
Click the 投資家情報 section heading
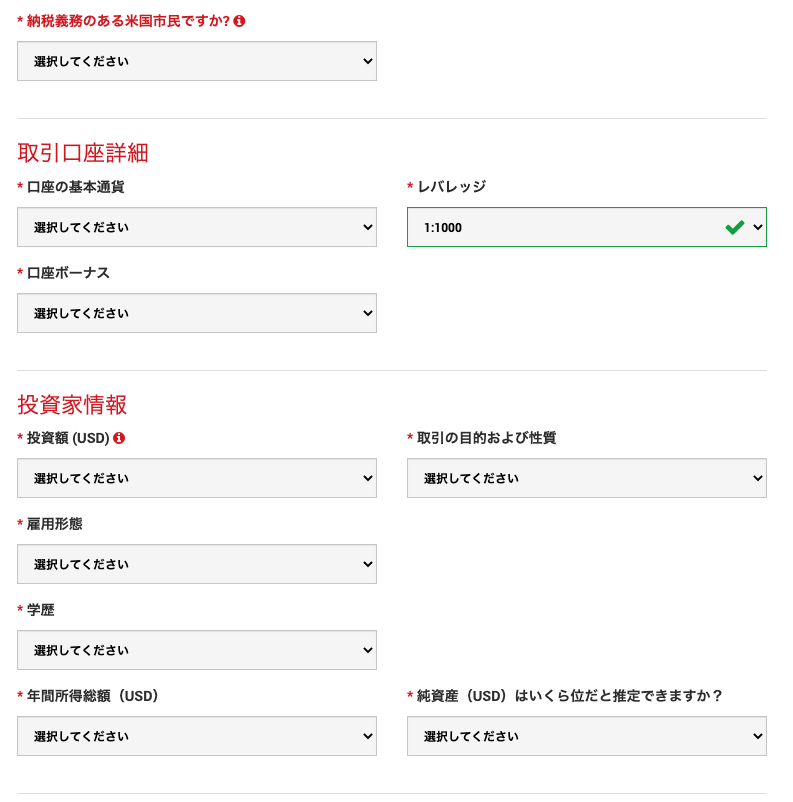(x=72, y=405)
